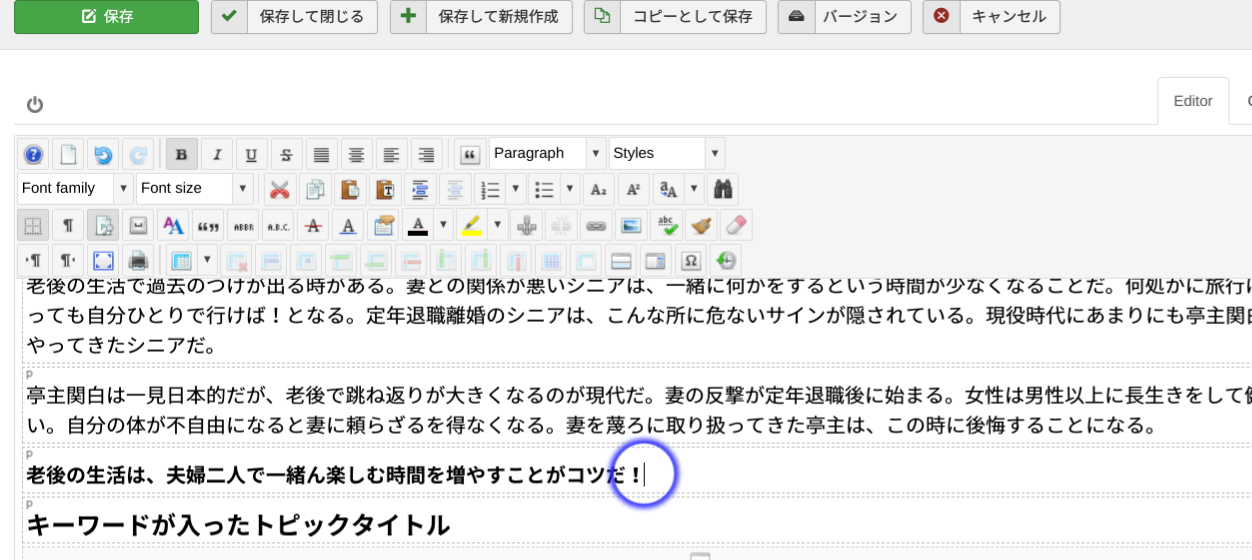This screenshot has height=560, width=1252.
Task: Open the editor help icon
Action: [x=33, y=154]
